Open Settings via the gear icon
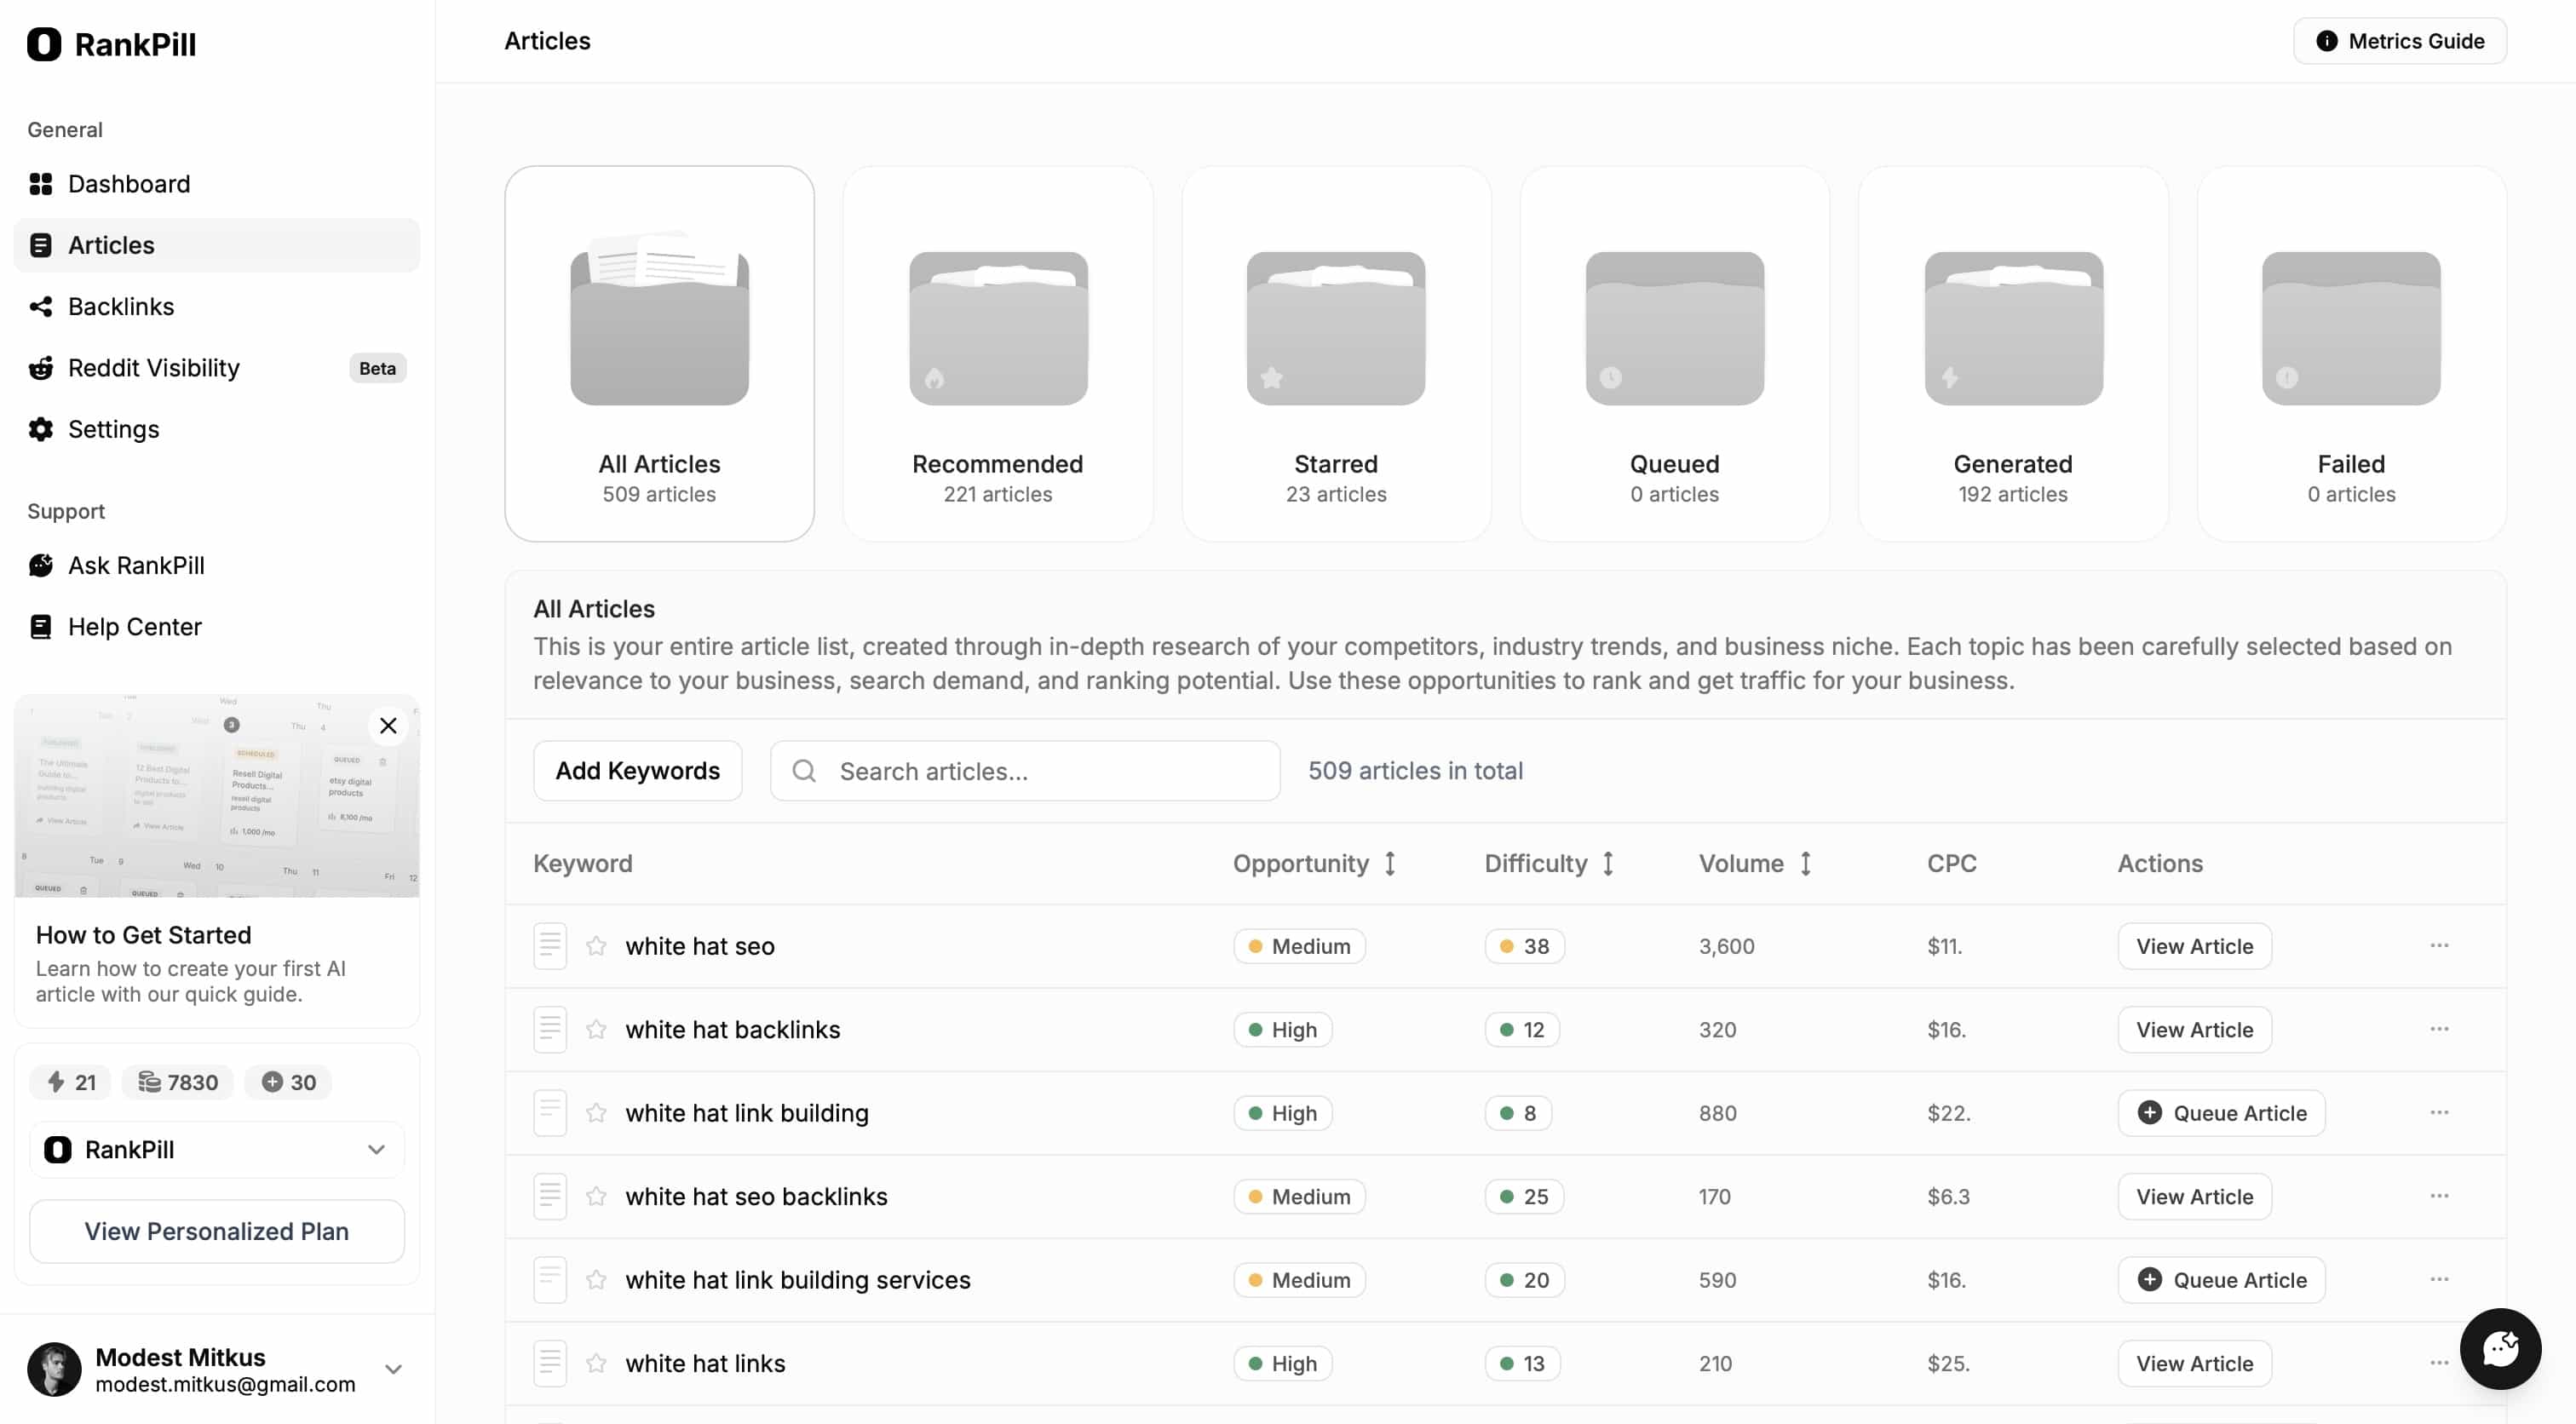This screenshot has width=2576, height=1424. point(40,429)
